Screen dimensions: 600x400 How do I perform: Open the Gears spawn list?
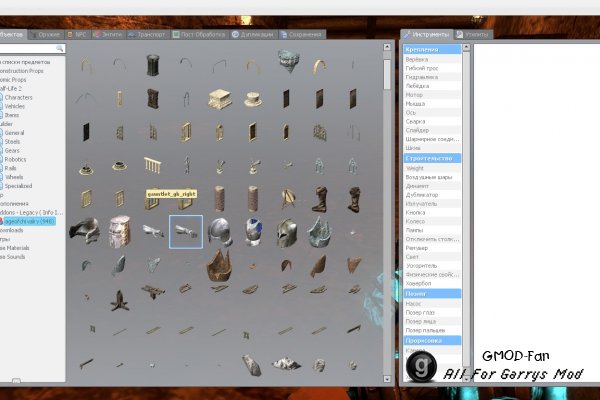[12, 150]
